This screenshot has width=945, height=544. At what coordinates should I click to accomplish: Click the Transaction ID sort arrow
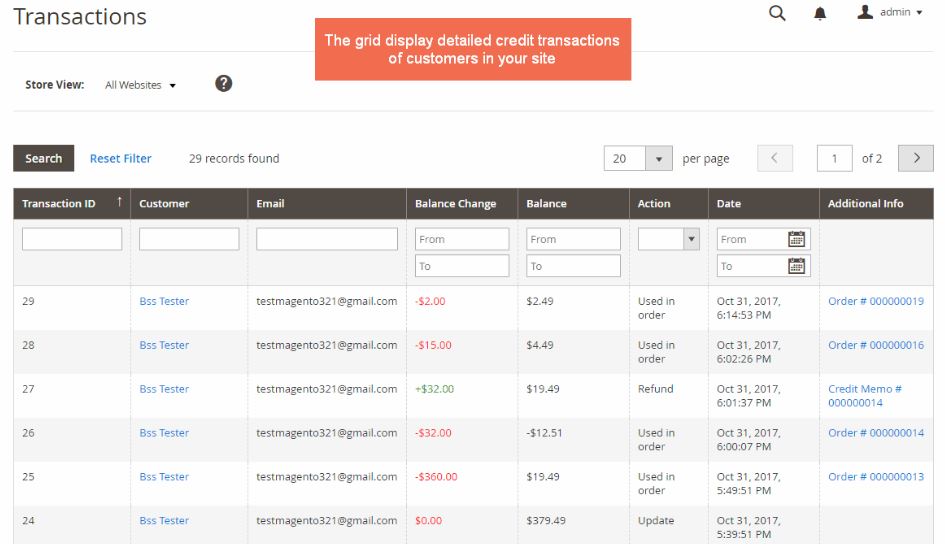coord(120,203)
